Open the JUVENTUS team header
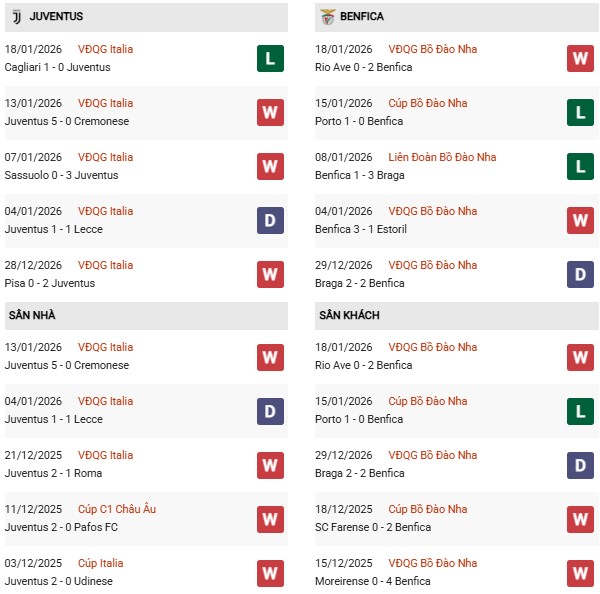Viewport: 600px width, 594px height. pyautogui.click(x=56, y=17)
